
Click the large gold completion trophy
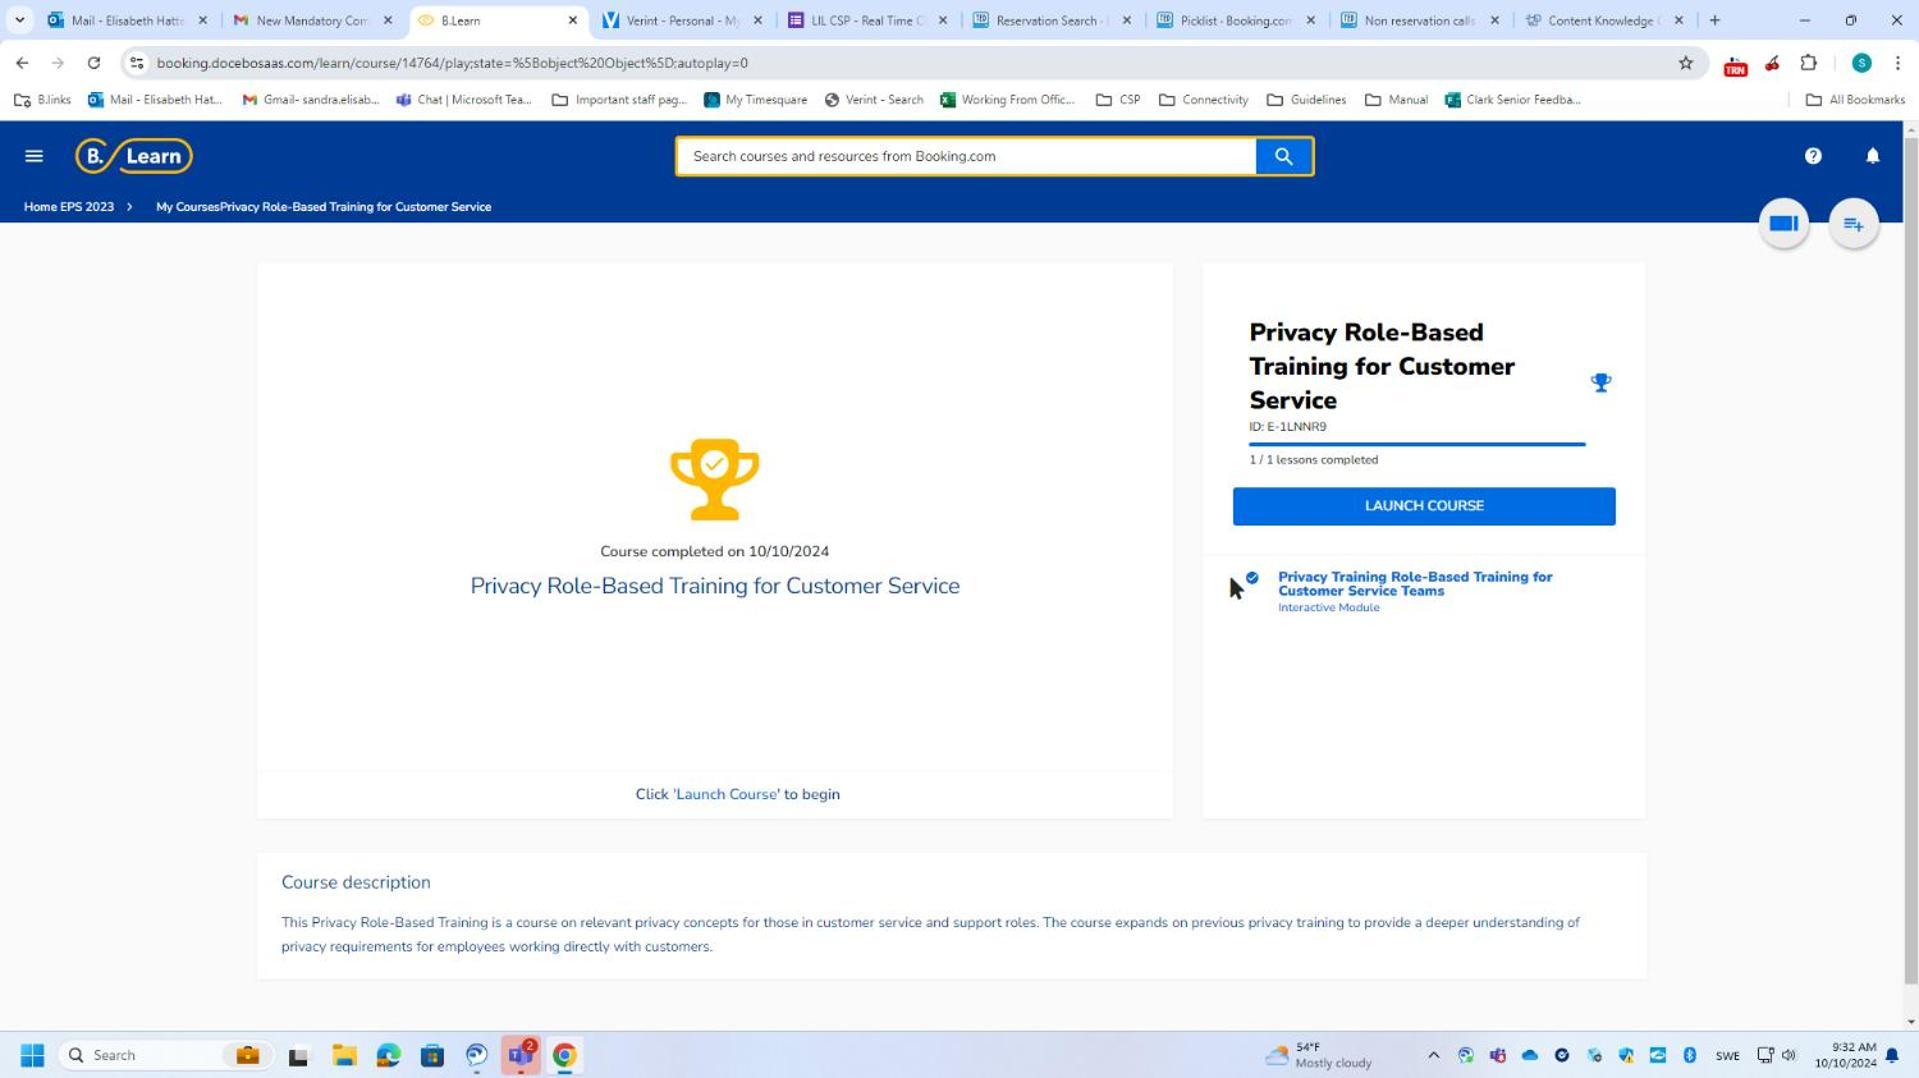coord(714,479)
